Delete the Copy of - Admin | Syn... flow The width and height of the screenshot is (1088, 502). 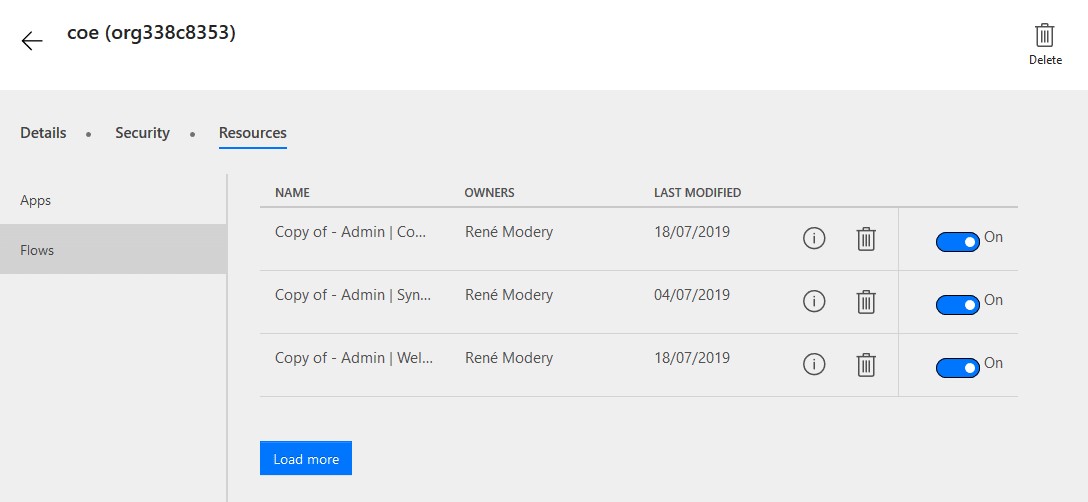(865, 302)
